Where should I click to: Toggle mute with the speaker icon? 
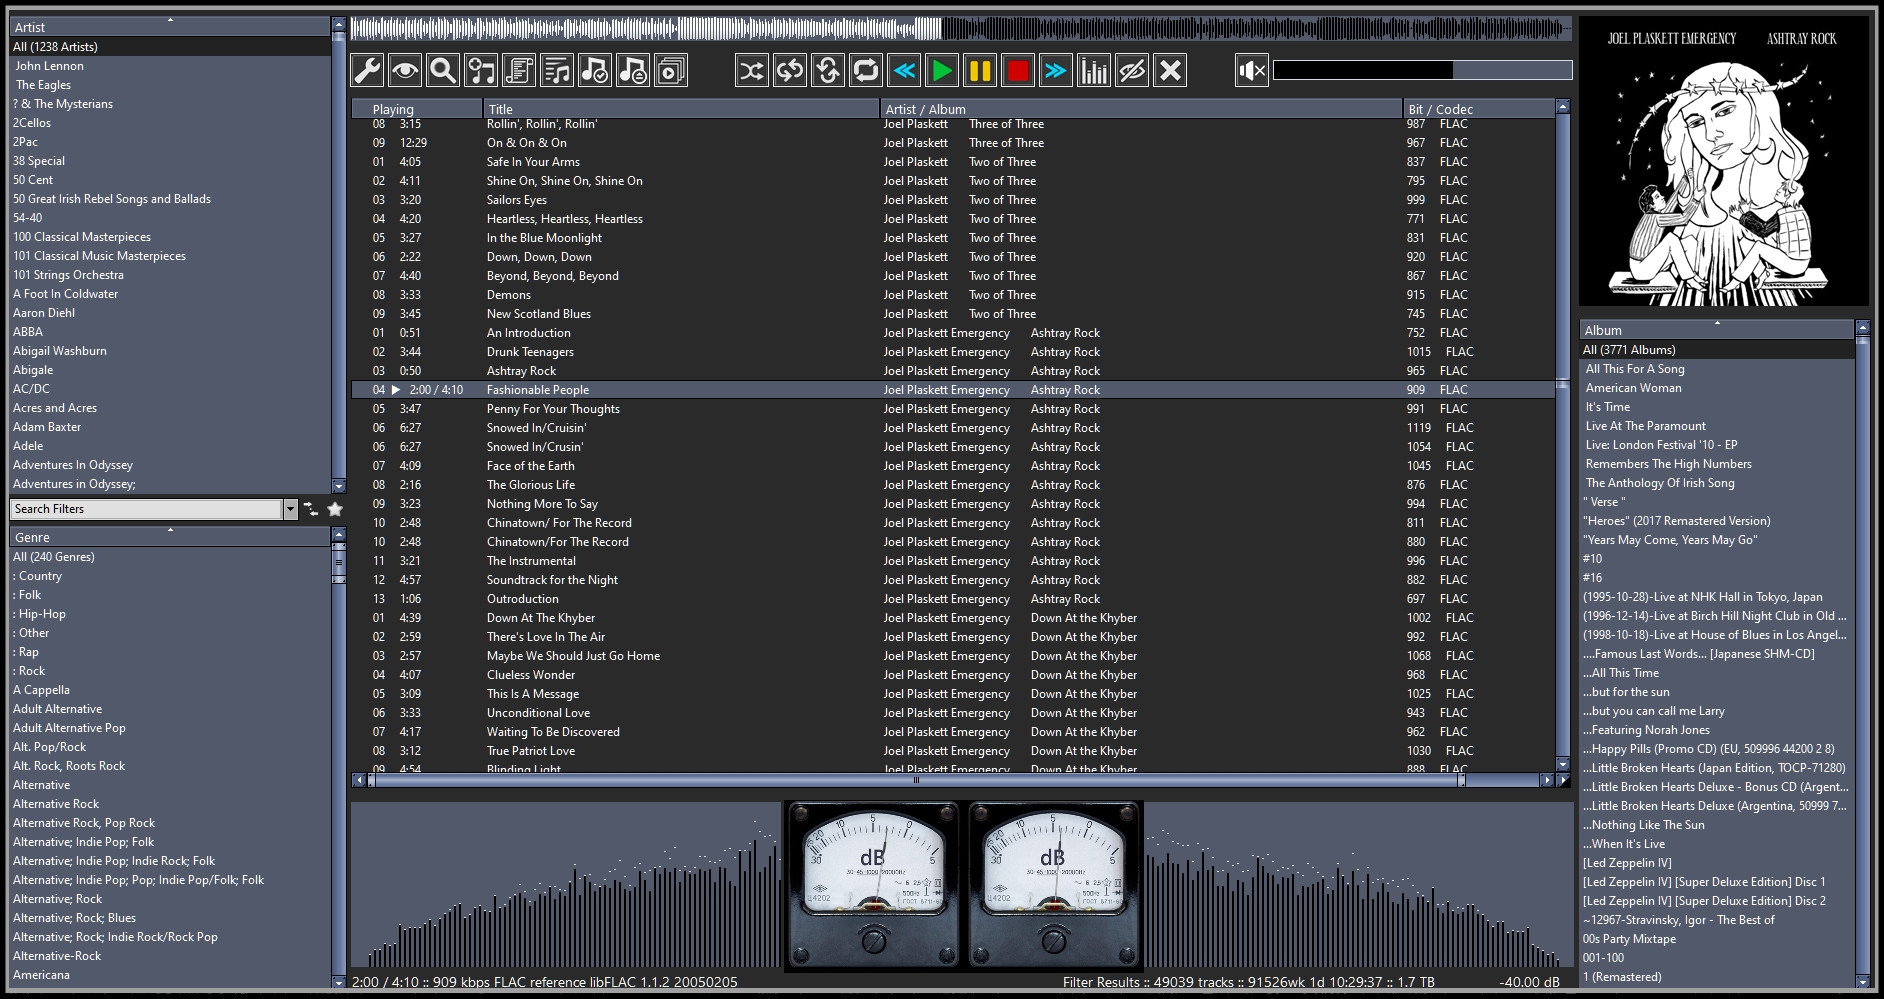tap(1251, 70)
